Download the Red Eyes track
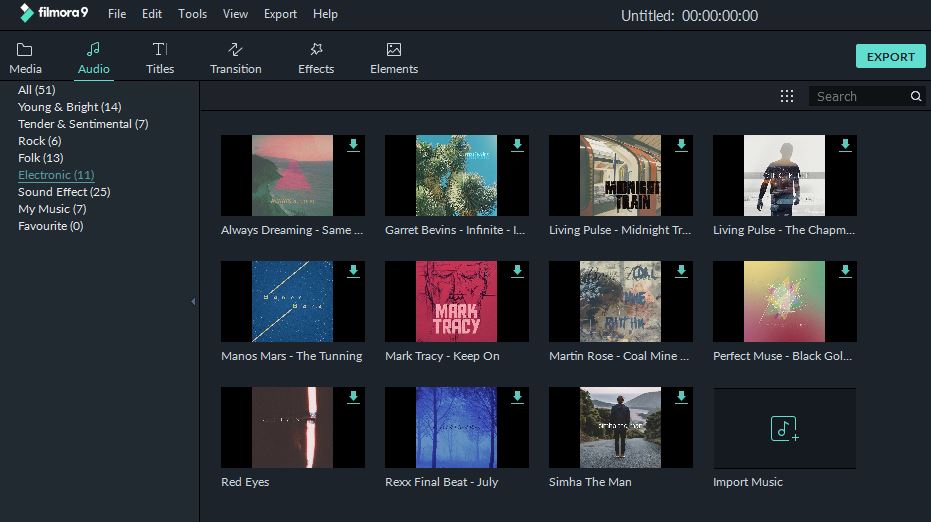Viewport: 931px width, 522px height. pos(353,397)
